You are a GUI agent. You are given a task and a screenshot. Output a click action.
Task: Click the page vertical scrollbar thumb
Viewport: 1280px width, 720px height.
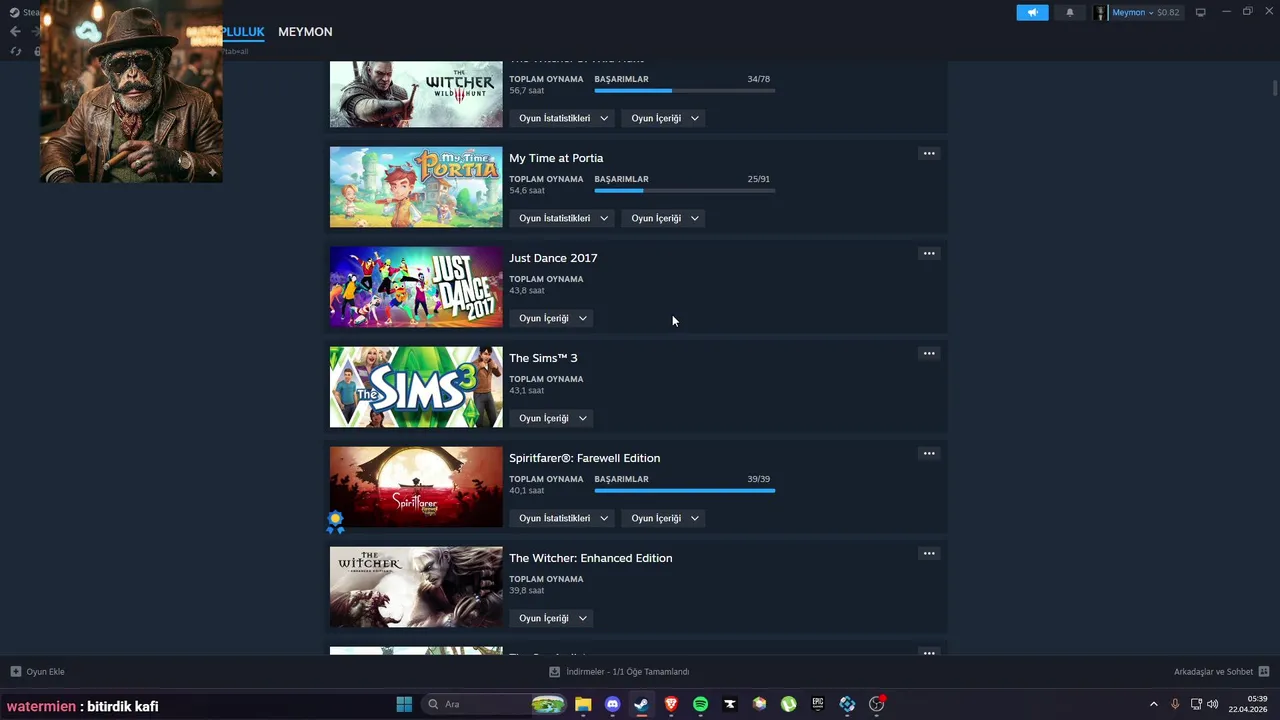[1274, 88]
